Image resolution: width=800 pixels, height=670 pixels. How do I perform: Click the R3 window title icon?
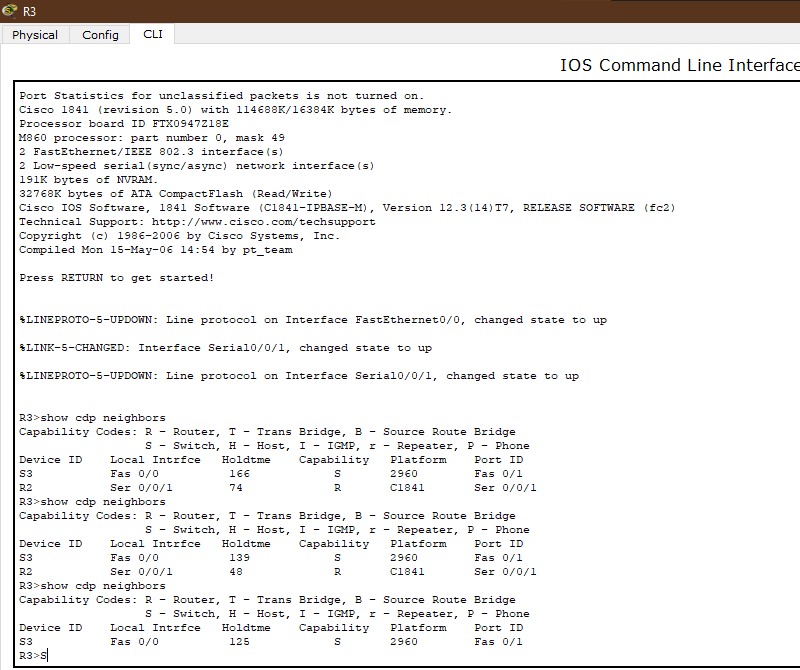coord(10,11)
